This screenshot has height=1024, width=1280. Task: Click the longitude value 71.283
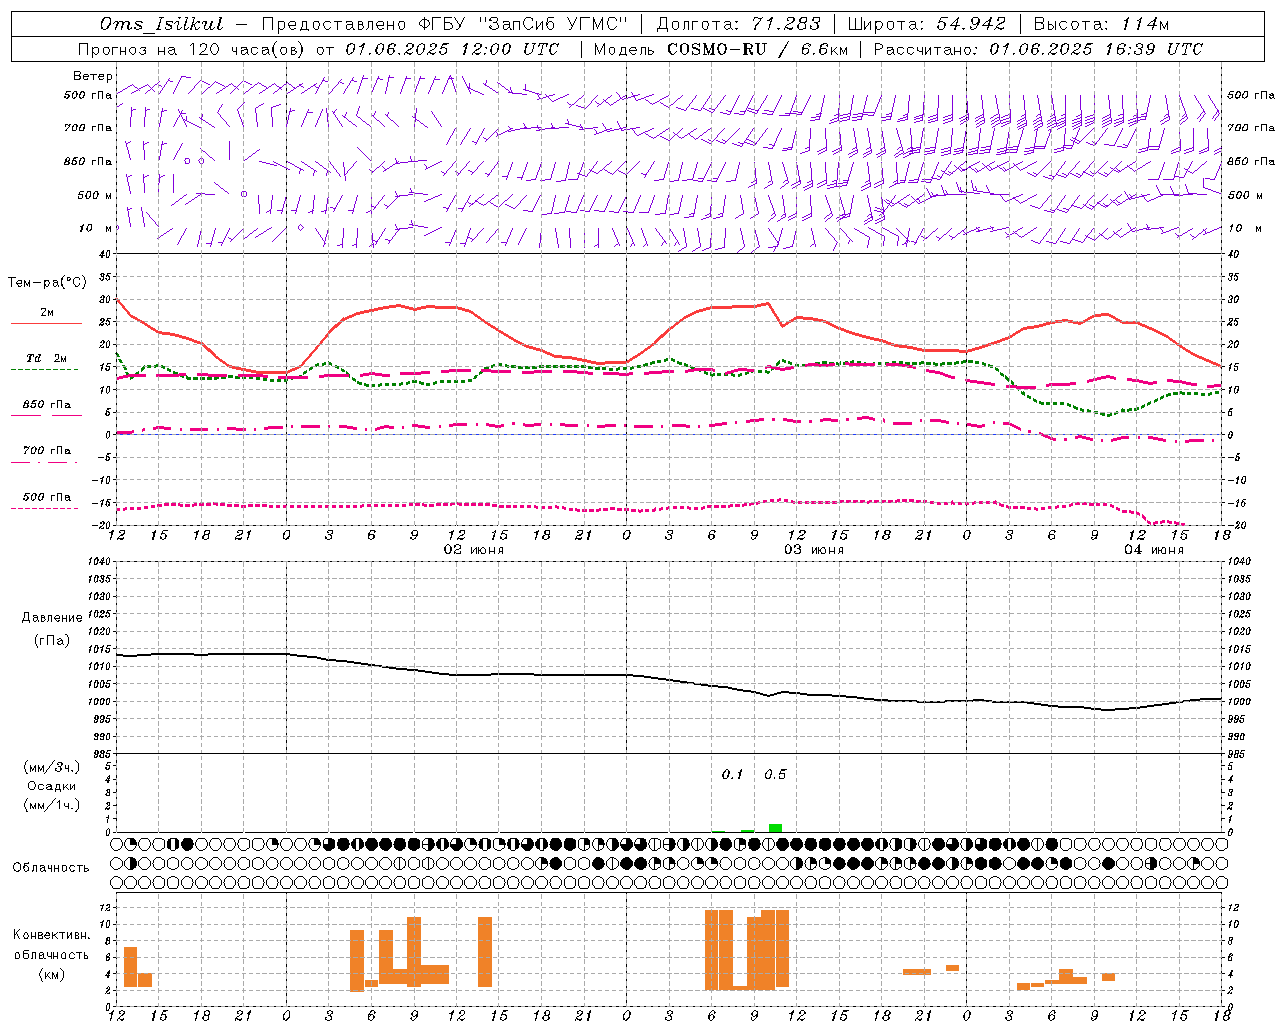[787, 24]
